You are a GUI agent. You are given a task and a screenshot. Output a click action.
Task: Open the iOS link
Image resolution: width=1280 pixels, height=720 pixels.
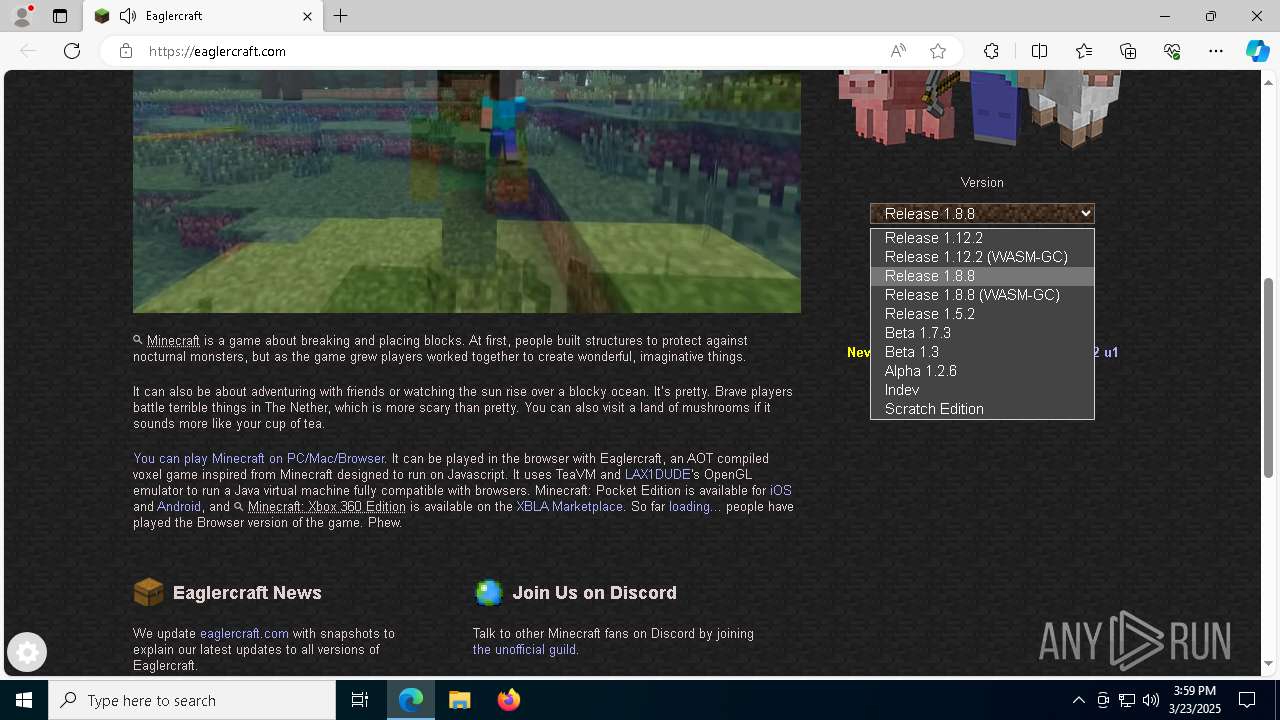coord(781,491)
